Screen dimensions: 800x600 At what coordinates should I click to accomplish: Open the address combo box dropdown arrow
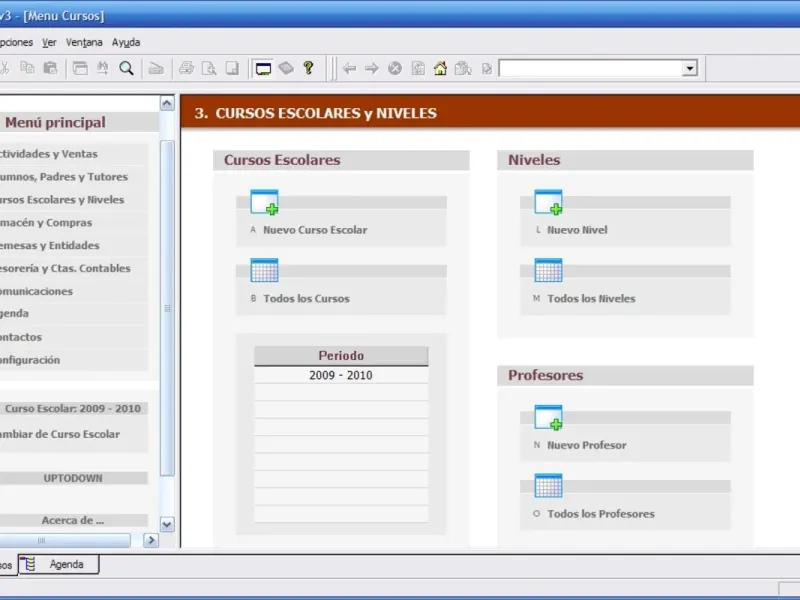click(690, 68)
